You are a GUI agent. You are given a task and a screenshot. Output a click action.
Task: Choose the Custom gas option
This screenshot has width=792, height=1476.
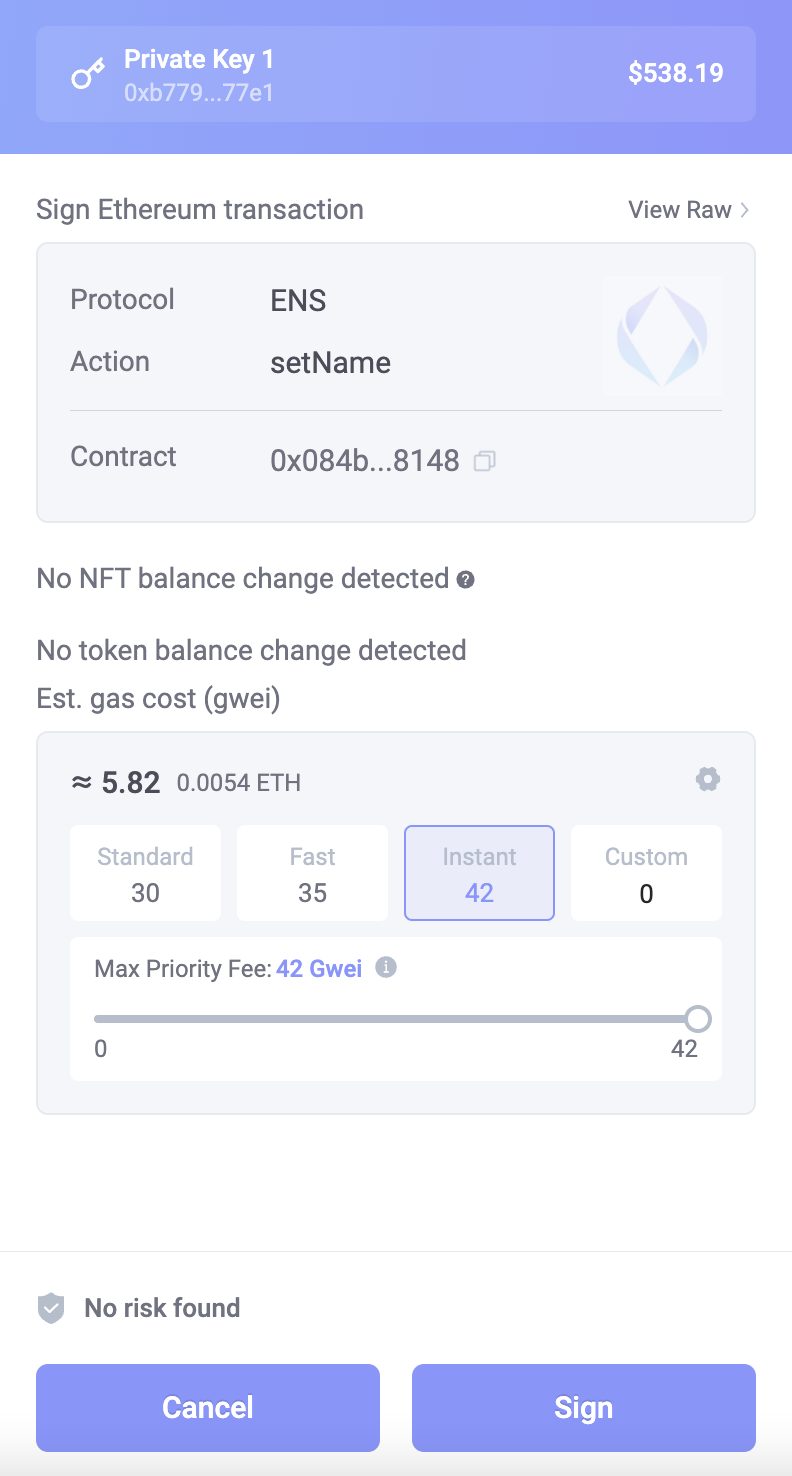[646, 873]
